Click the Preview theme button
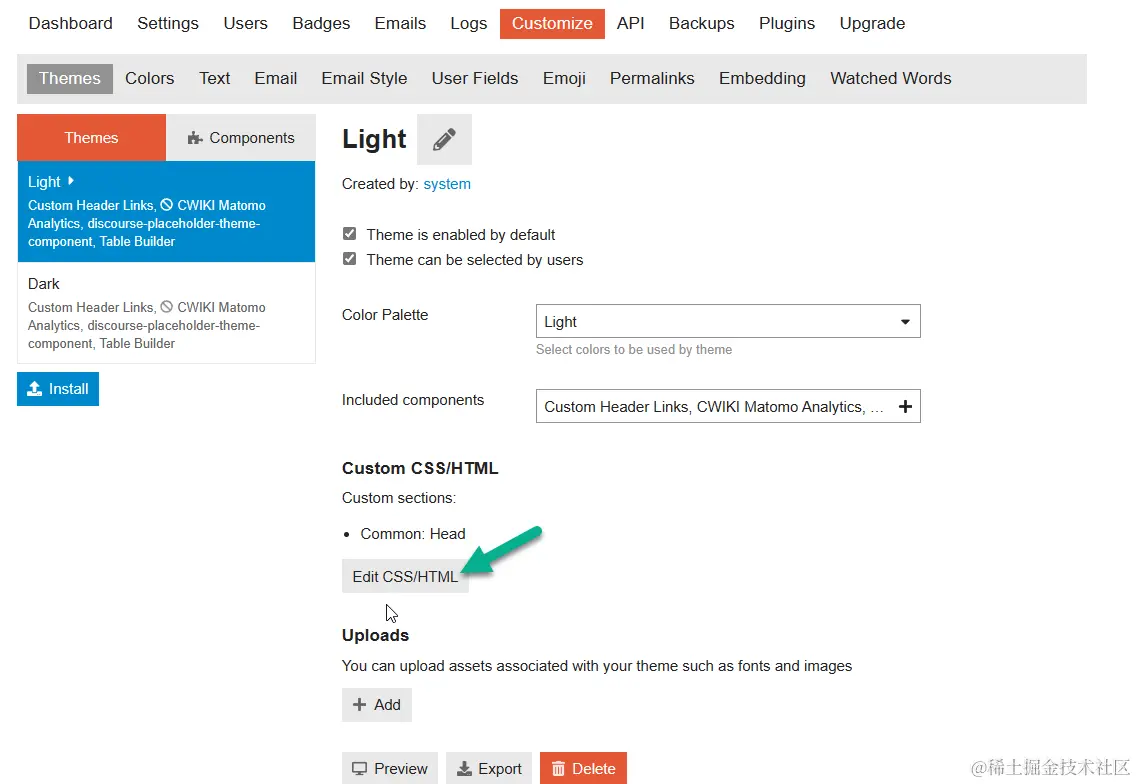 pyautogui.click(x=389, y=768)
